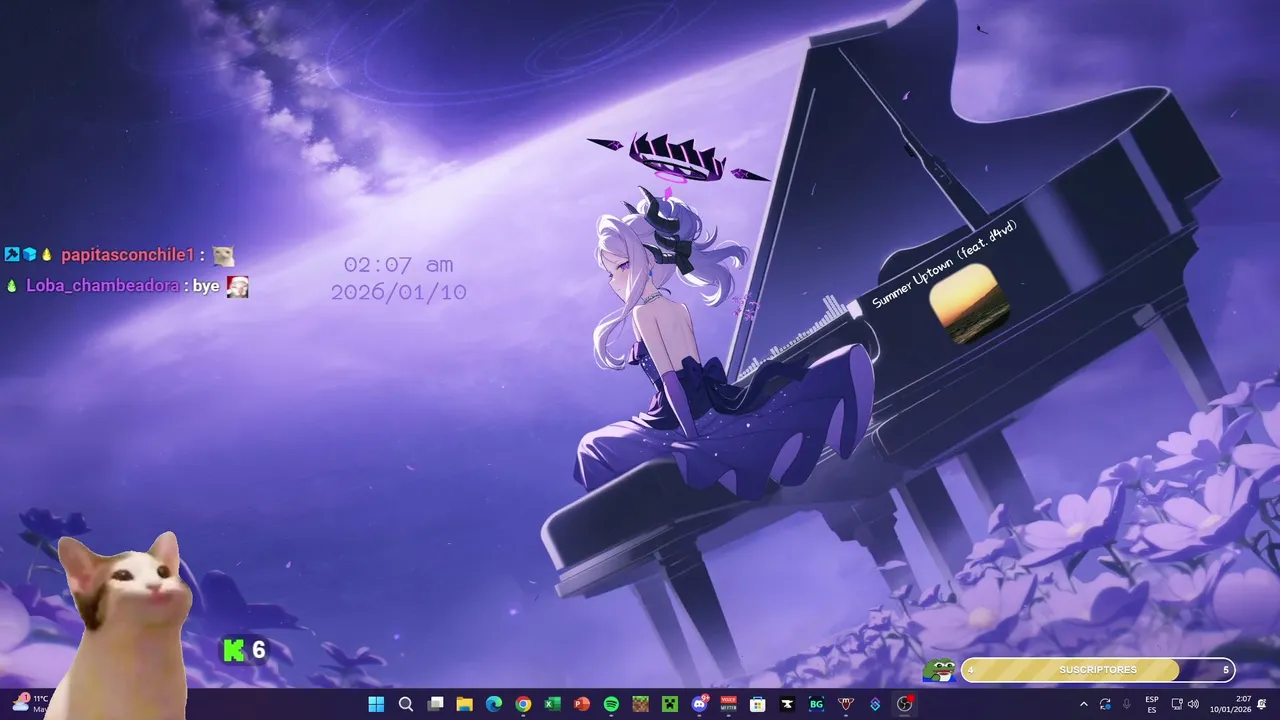The height and width of the screenshot is (720, 1280).
Task: Click the 'Summer Uptown (feat. d4vd)' song title
Action: pos(944,265)
